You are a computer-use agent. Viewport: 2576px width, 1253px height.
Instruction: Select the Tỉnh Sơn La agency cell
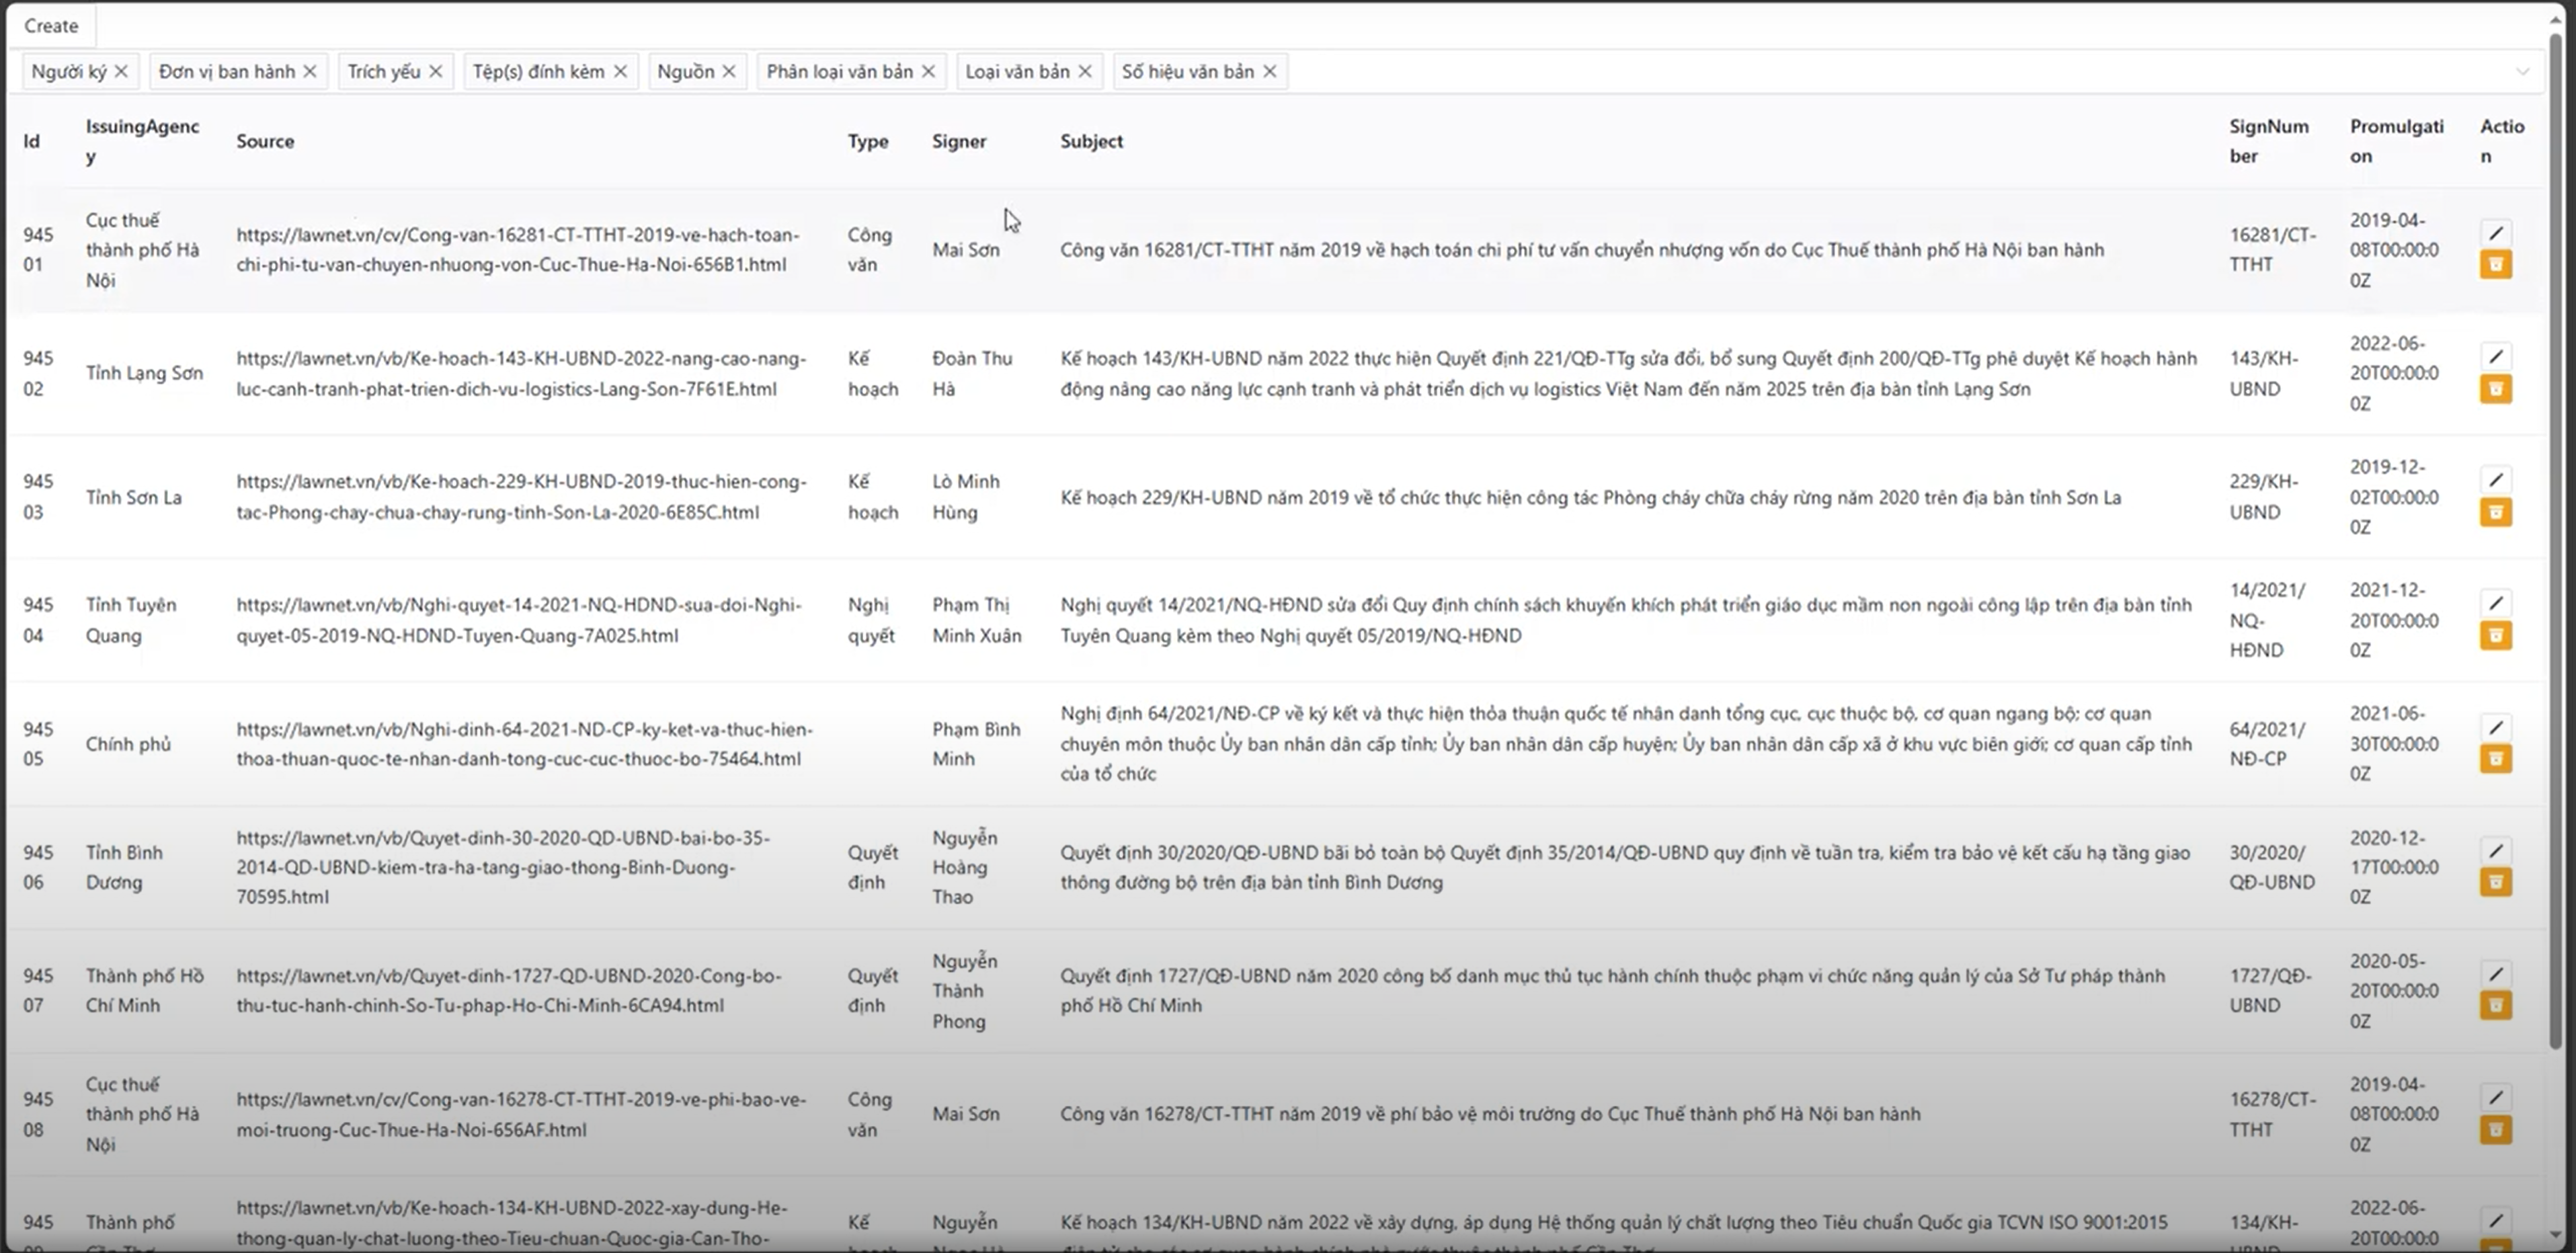click(x=133, y=497)
